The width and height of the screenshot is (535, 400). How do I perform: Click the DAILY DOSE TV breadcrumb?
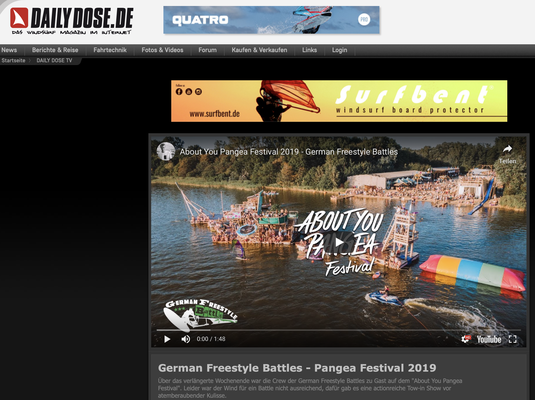tap(54, 61)
